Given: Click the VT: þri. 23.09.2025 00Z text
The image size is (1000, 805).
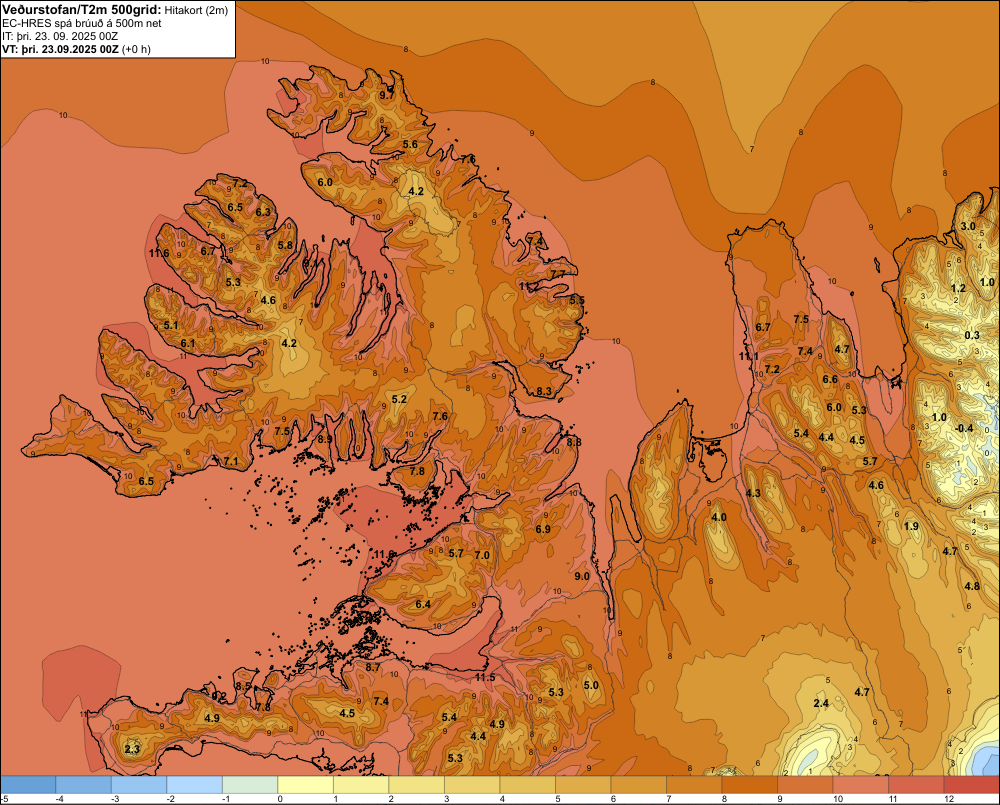Looking at the screenshot, I should 60,49.
